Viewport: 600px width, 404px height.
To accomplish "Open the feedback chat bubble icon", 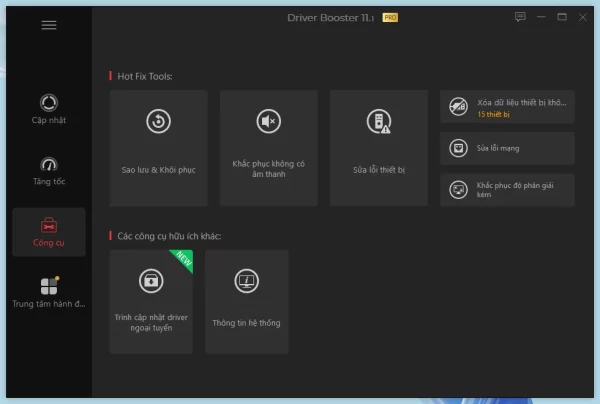I will coord(520,17).
